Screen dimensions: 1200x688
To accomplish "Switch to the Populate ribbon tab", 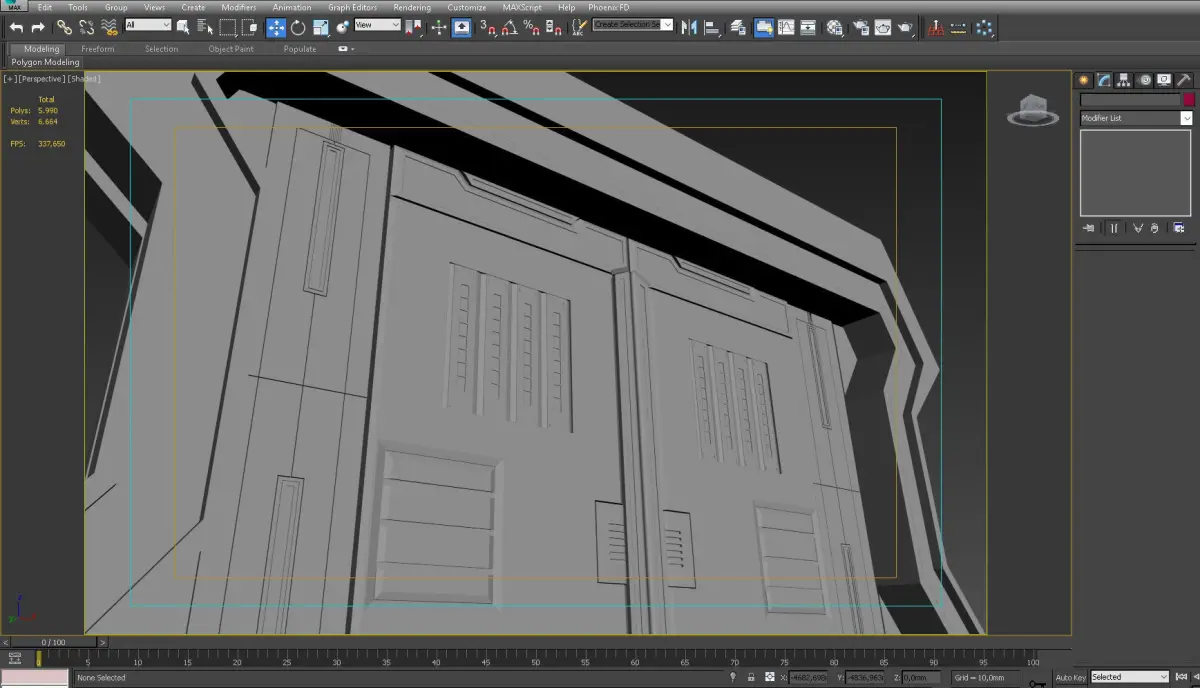I will pyautogui.click(x=300, y=49).
